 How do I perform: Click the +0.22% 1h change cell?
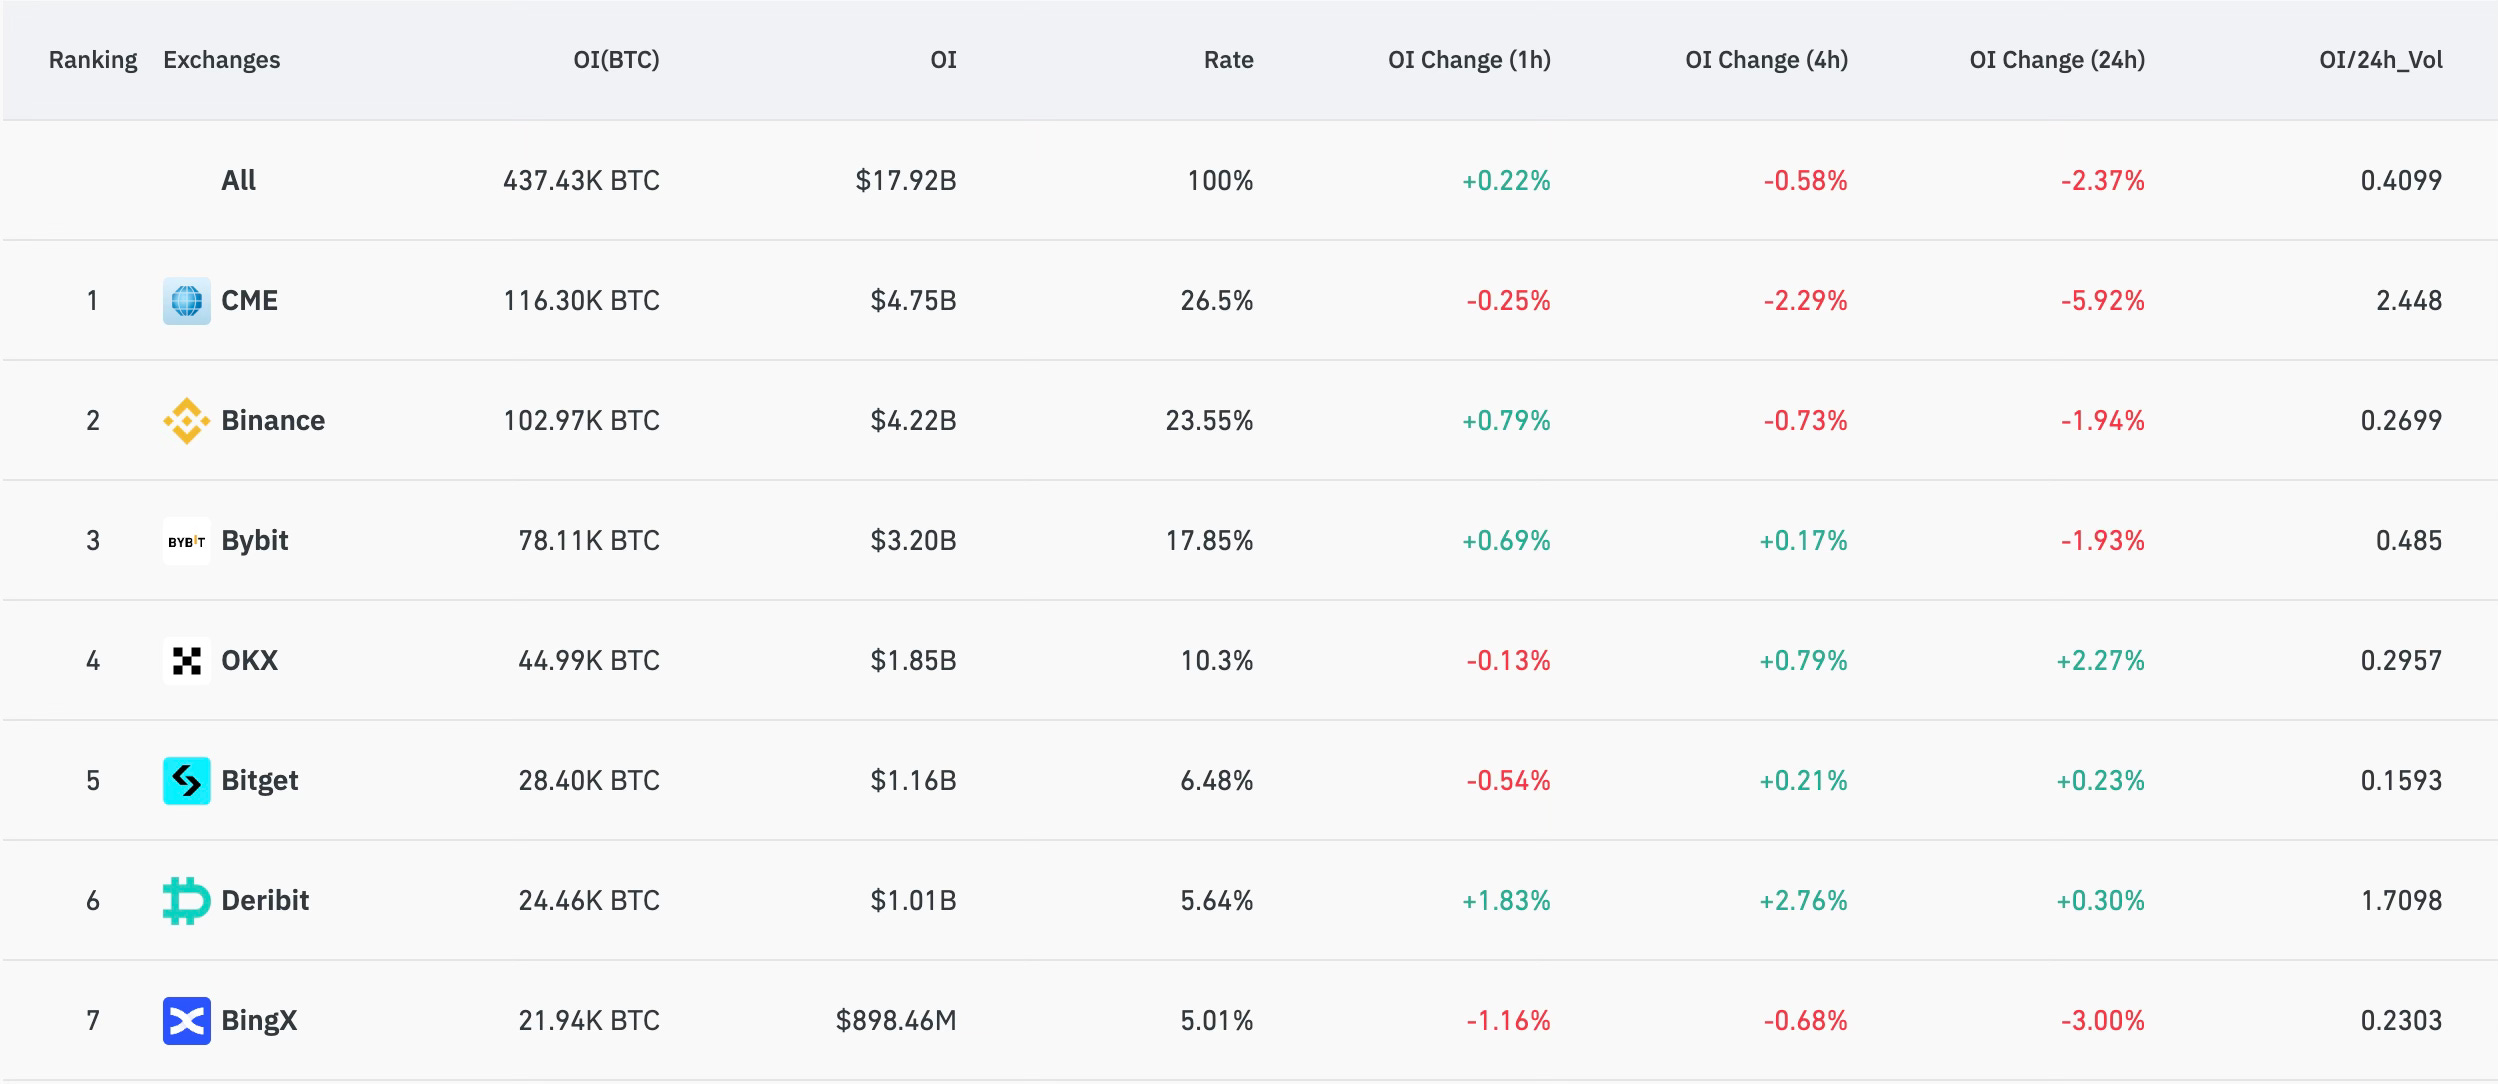tap(1506, 181)
